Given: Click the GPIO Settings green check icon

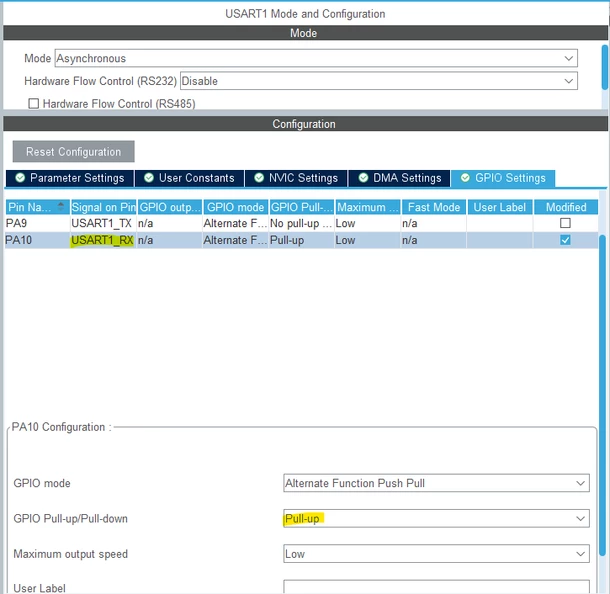Looking at the screenshot, I should 465,178.
